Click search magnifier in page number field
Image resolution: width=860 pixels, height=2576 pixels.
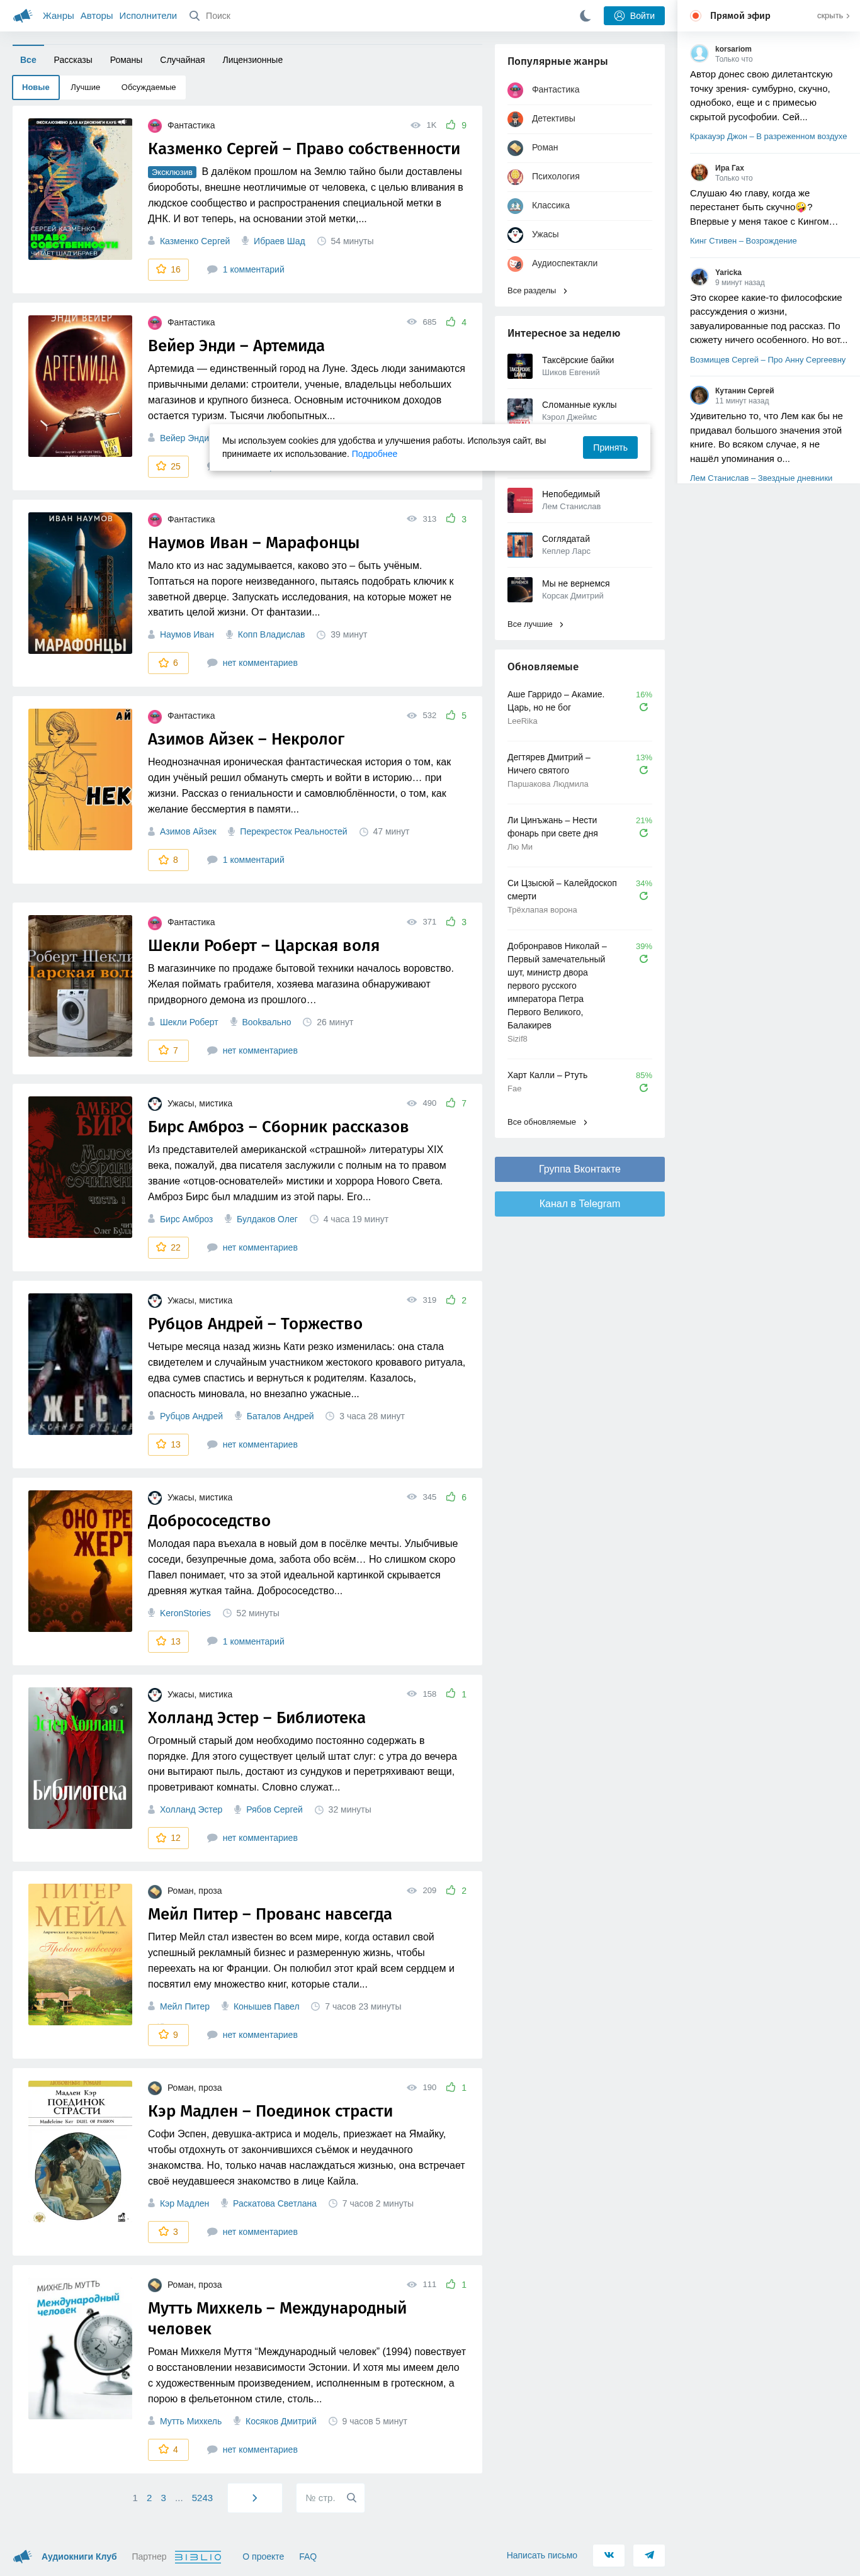pyautogui.click(x=351, y=2498)
